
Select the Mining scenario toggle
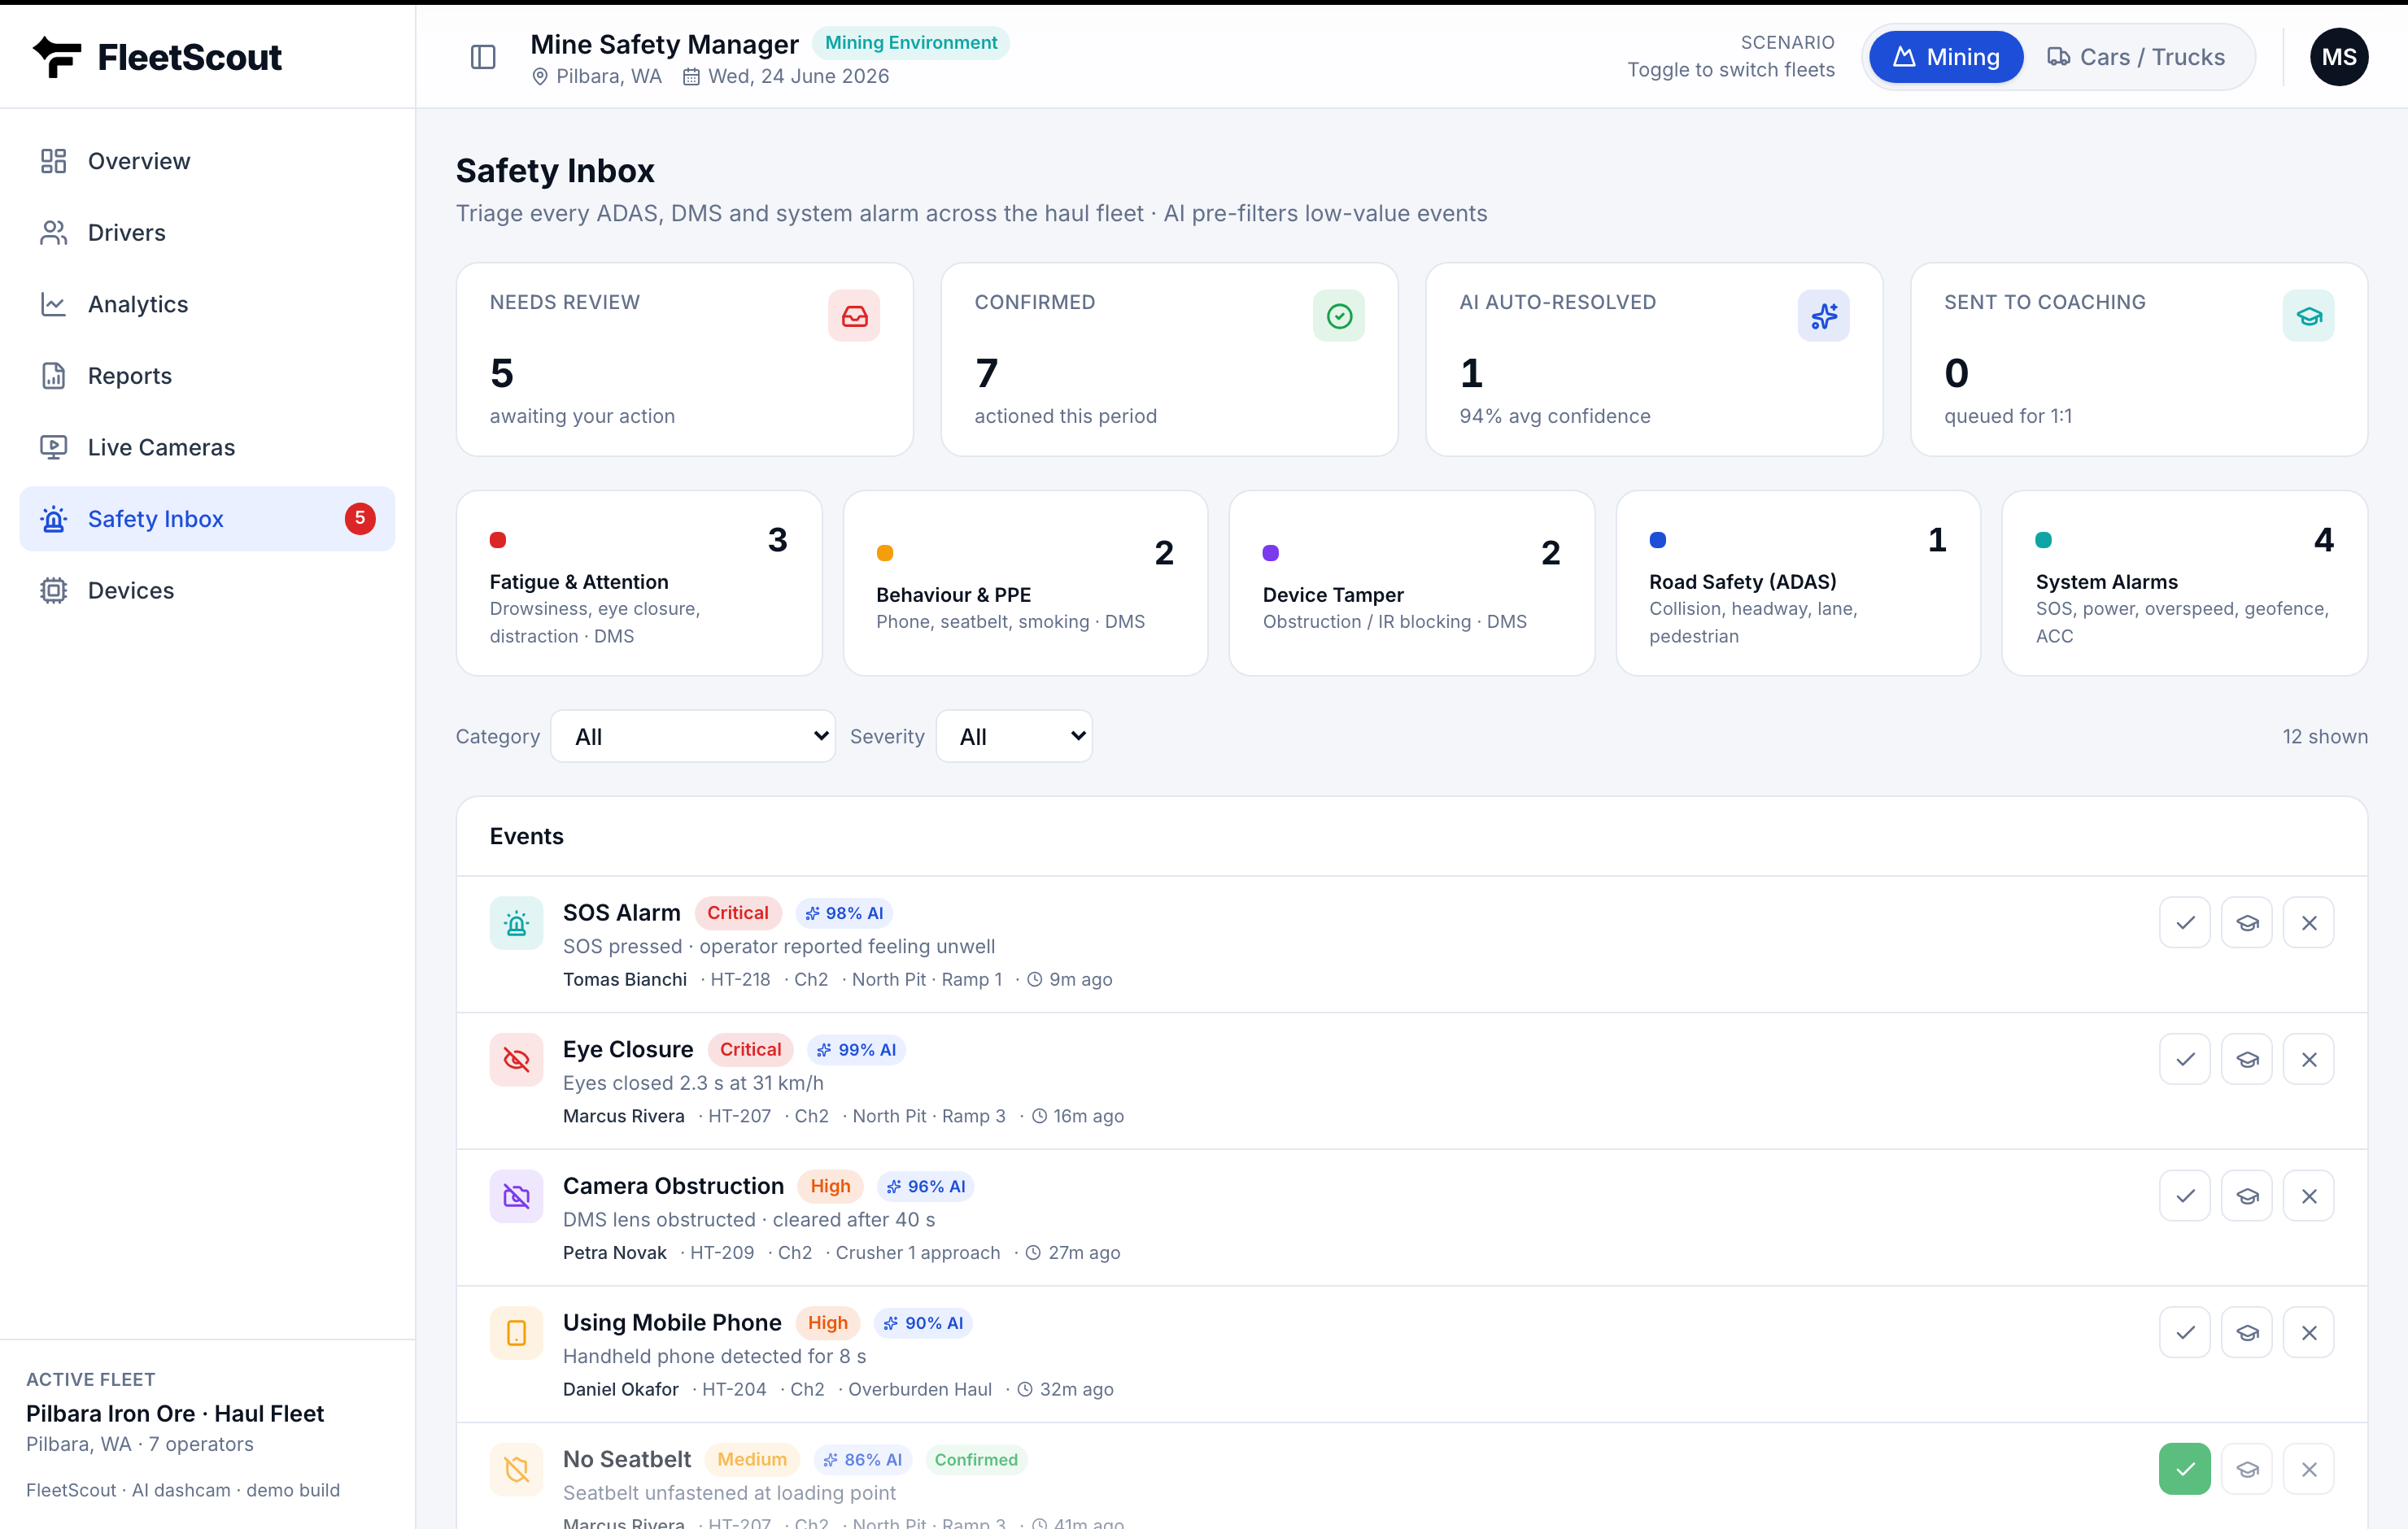pyautogui.click(x=1945, y=57)
